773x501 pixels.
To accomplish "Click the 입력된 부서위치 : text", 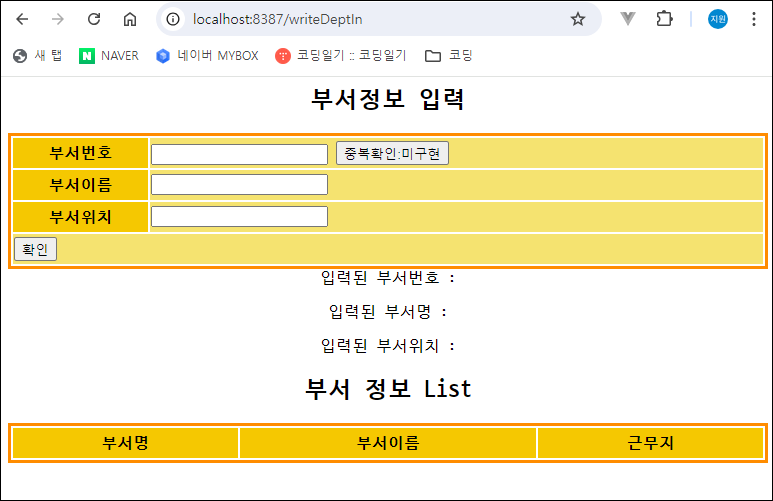I will (387, 346).
